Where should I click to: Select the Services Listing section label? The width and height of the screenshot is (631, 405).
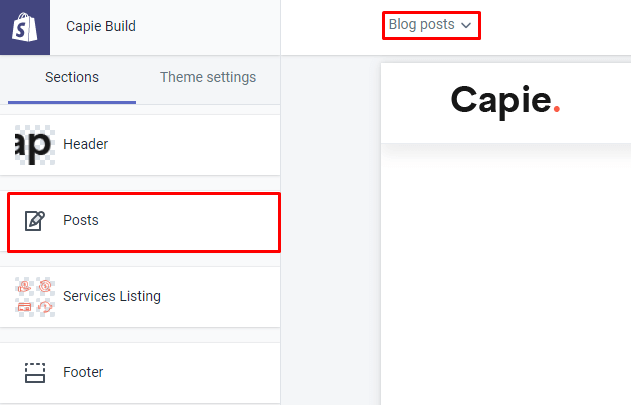pyautogui.click(x=112, y=296)
